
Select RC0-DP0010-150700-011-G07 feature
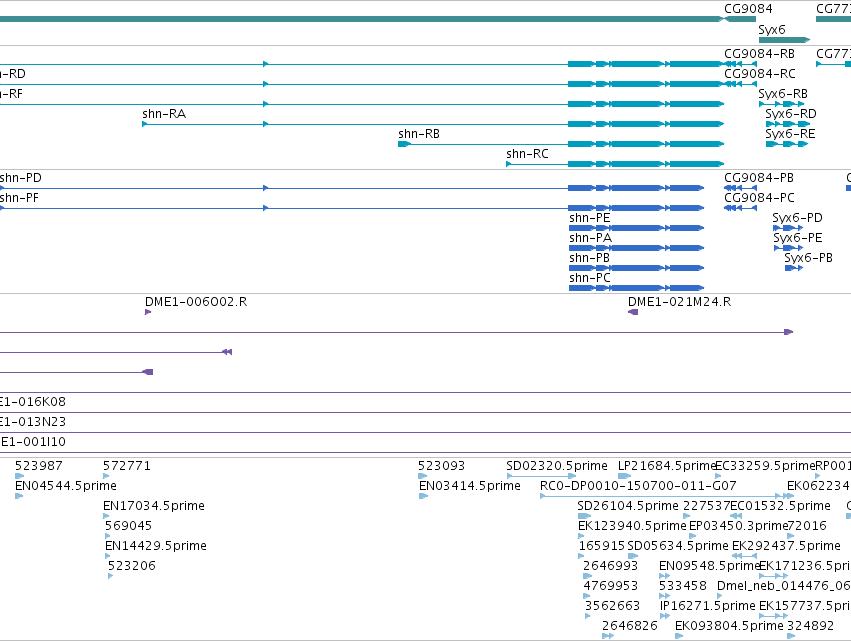638,486
